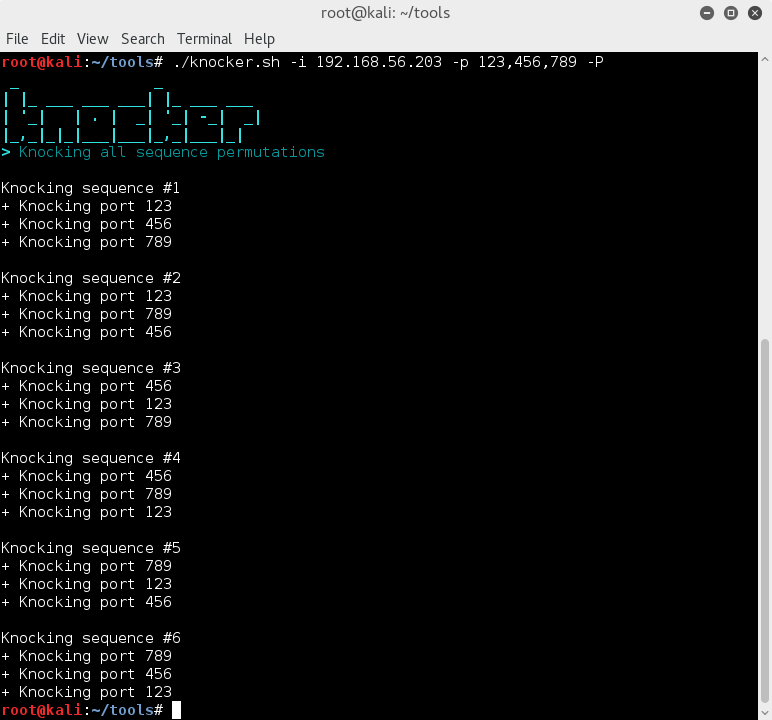Image resolution: width=772 pixels, height=720 pixels.
Task: Click the port list 123,456,789
Action: coord(527,62)
